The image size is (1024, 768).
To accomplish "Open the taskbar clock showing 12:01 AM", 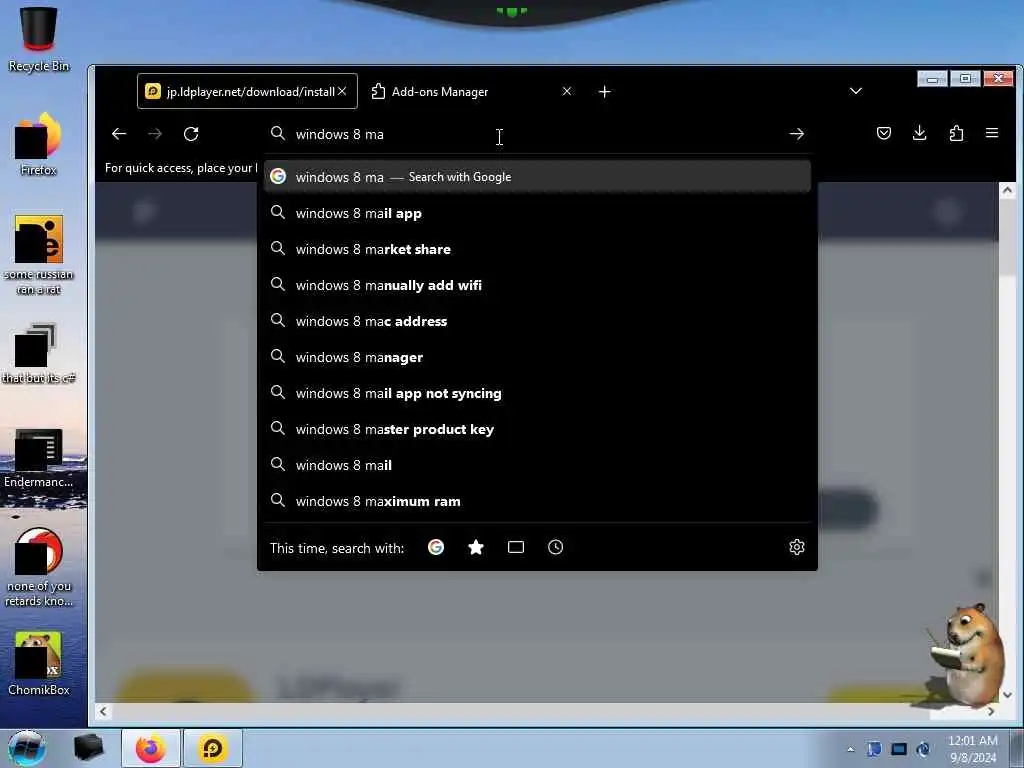I will click(x=973, y=749).
